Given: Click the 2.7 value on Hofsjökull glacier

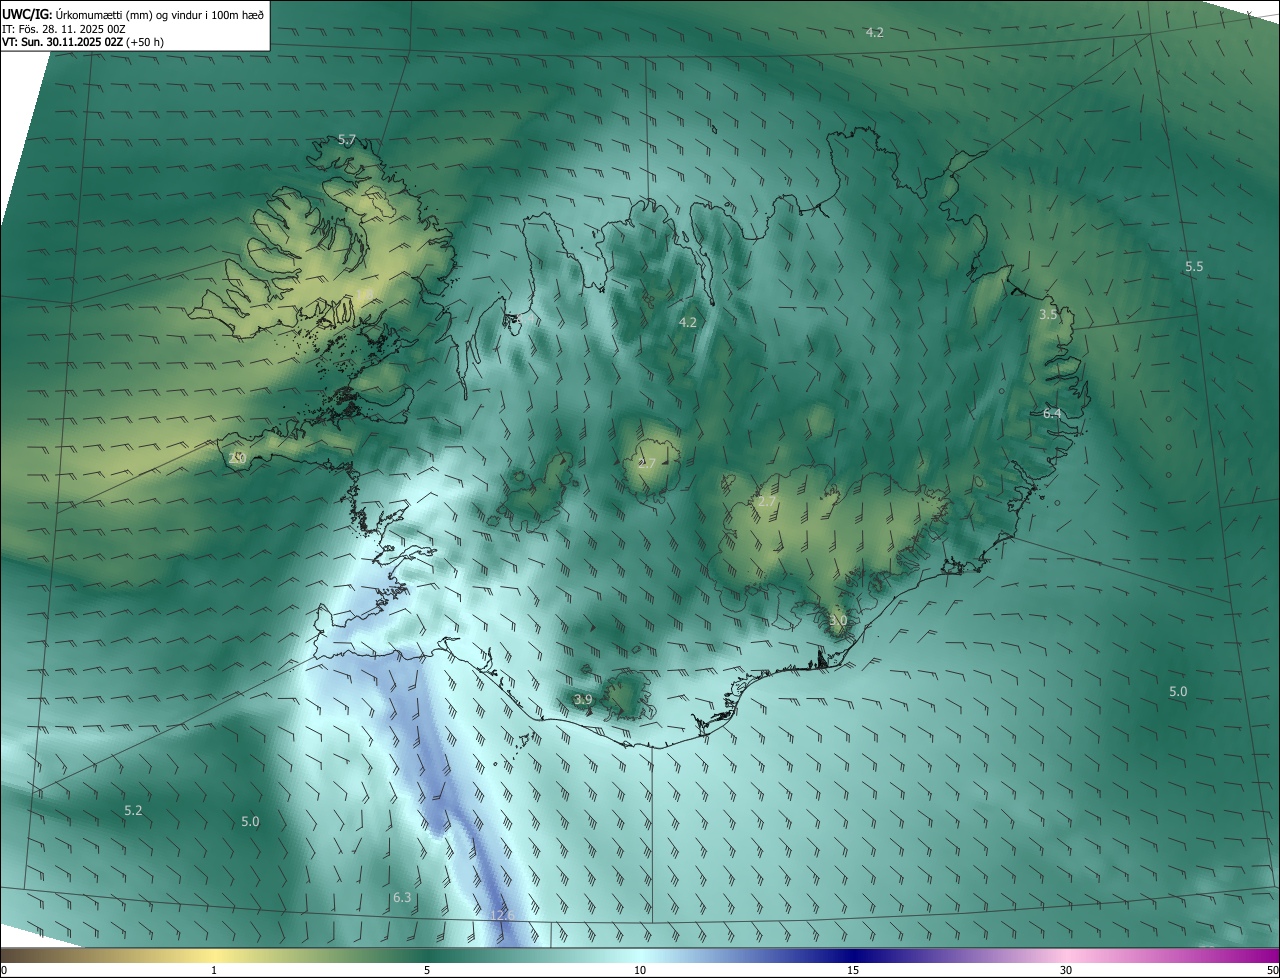Looking at the screenshot, I should point(647,463).
